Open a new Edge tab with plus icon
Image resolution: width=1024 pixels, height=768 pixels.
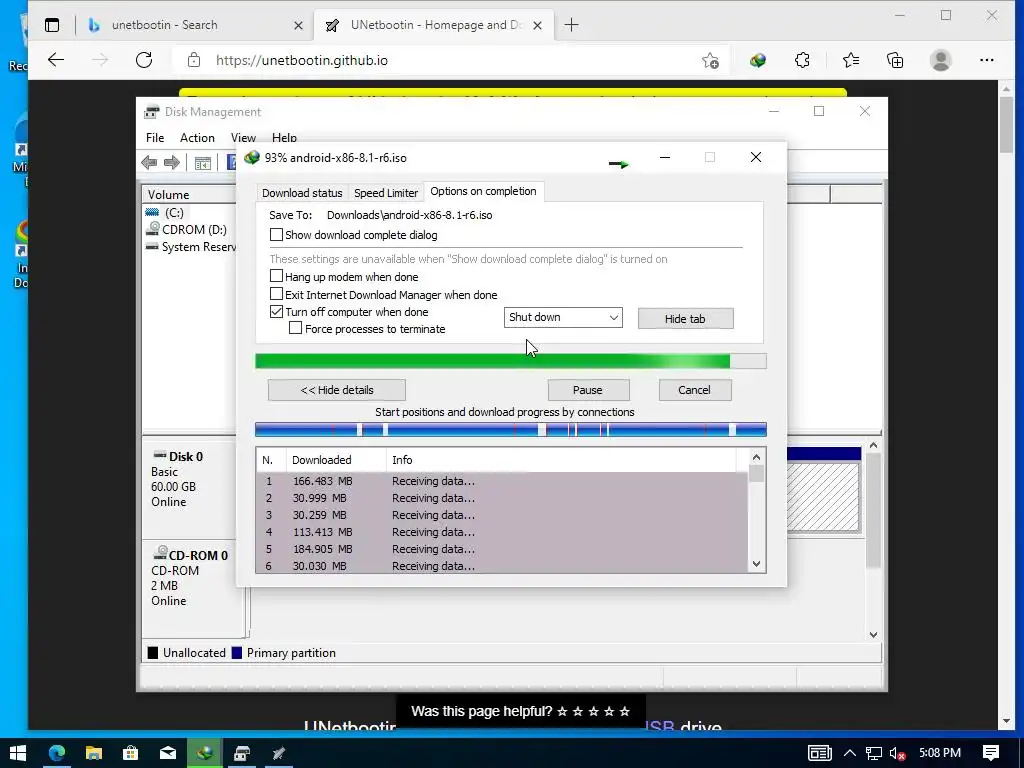pyautogui.click(x=571, y=25)
